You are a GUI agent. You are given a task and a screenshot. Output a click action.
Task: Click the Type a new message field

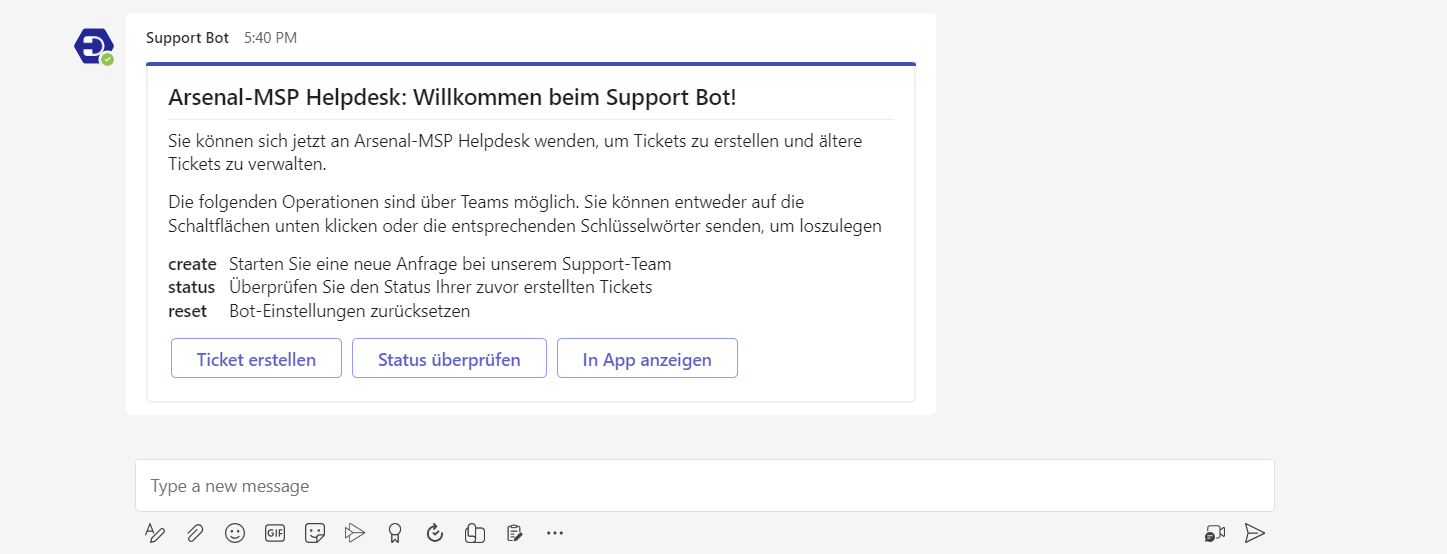705,486
